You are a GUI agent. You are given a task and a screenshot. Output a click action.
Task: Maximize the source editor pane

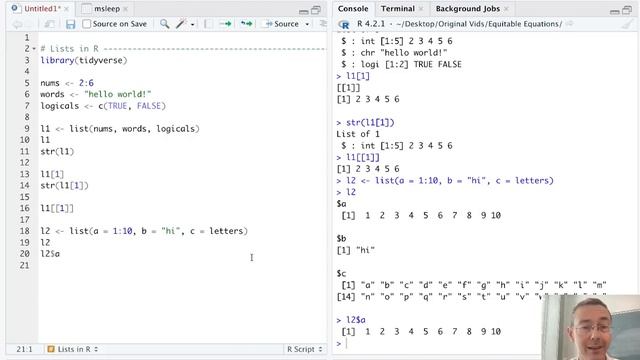(316, 10)
